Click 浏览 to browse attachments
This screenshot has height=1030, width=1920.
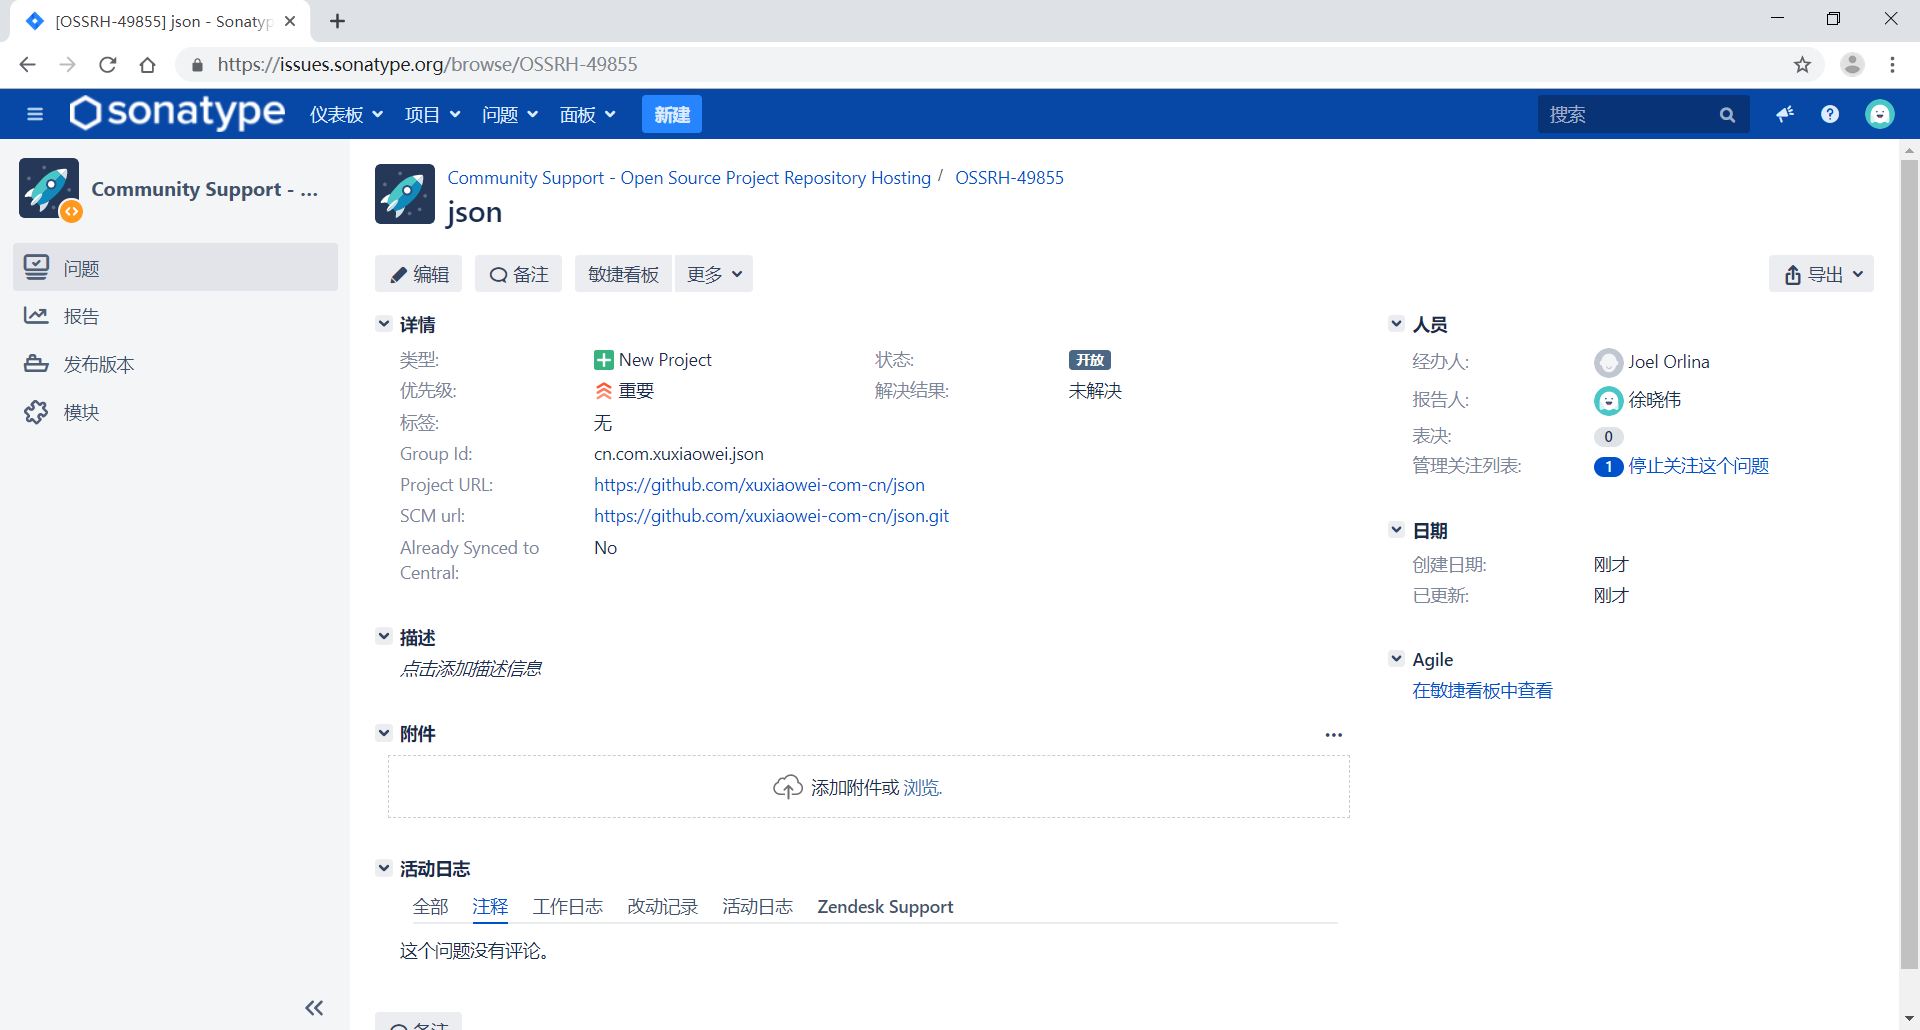point(921,788)
